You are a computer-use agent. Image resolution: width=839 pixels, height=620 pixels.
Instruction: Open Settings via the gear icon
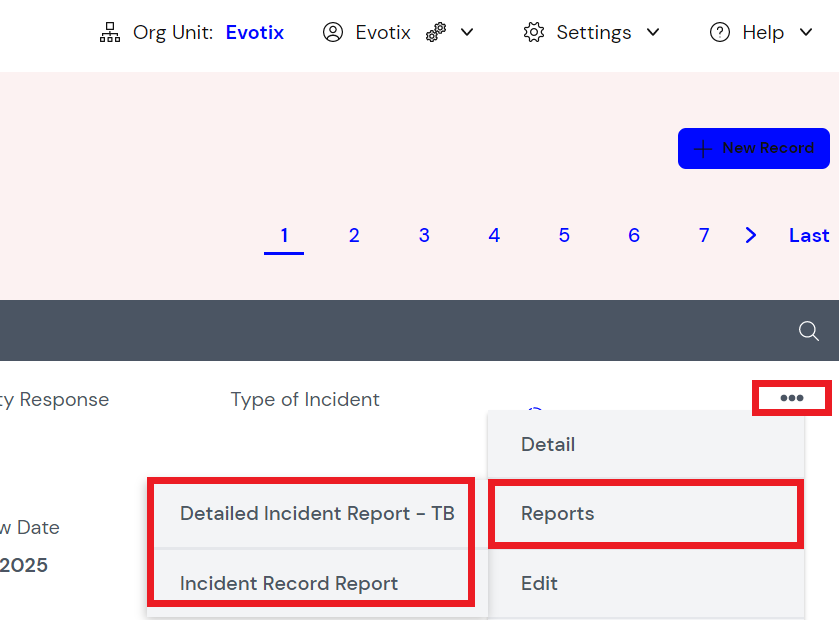[534, 31]
